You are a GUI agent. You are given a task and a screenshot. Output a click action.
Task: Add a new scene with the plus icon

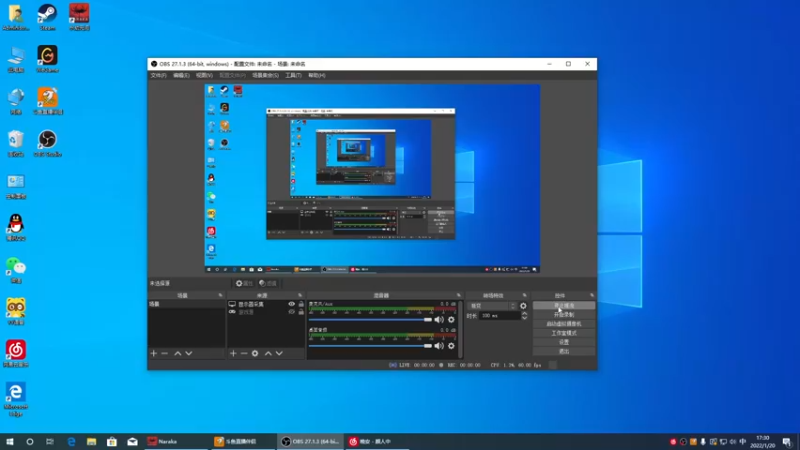point(154,353)
